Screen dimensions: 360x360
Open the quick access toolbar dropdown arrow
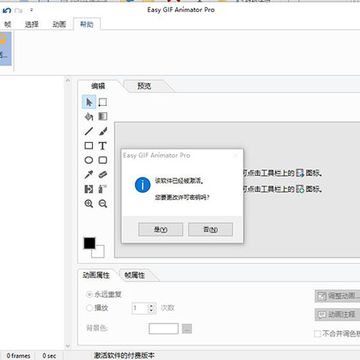31,10
